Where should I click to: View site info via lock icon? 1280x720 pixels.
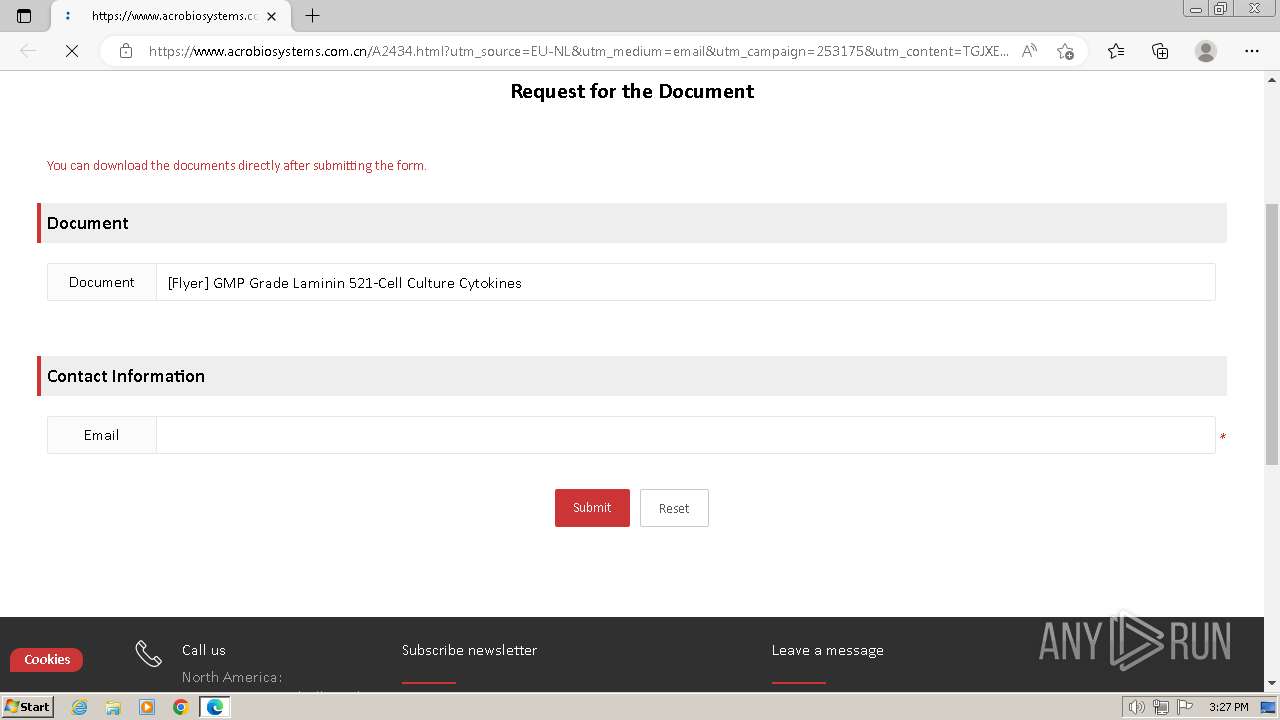click(x=126, y=51)
